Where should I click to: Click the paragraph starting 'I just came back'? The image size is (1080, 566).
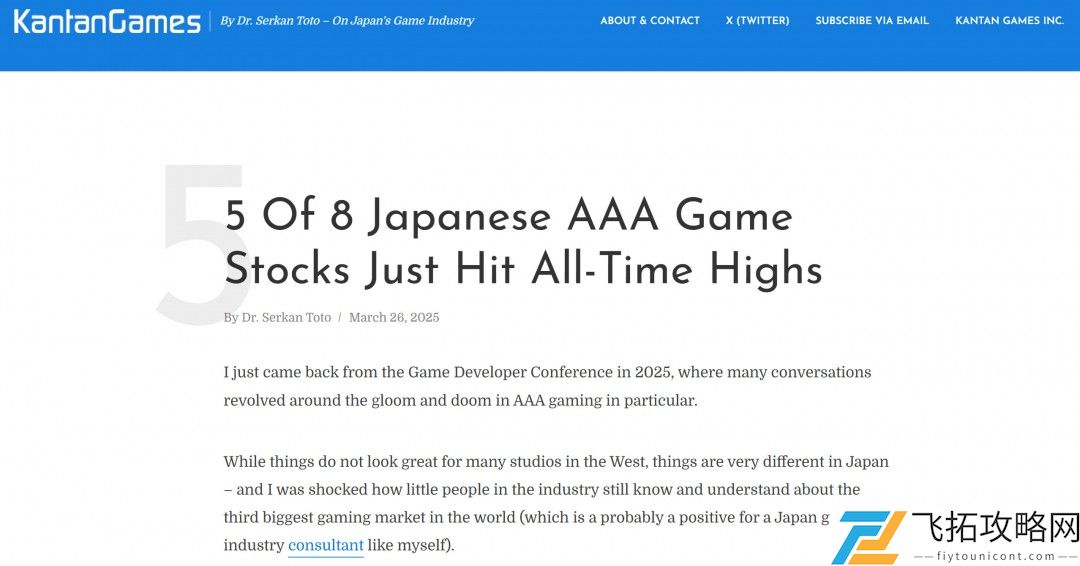pyautogui.click(x=547, y=386)
